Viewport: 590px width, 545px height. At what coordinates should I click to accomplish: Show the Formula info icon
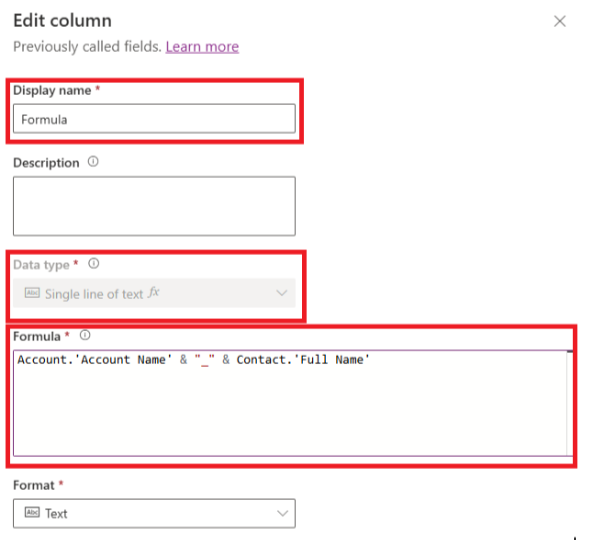coord(85,335)
